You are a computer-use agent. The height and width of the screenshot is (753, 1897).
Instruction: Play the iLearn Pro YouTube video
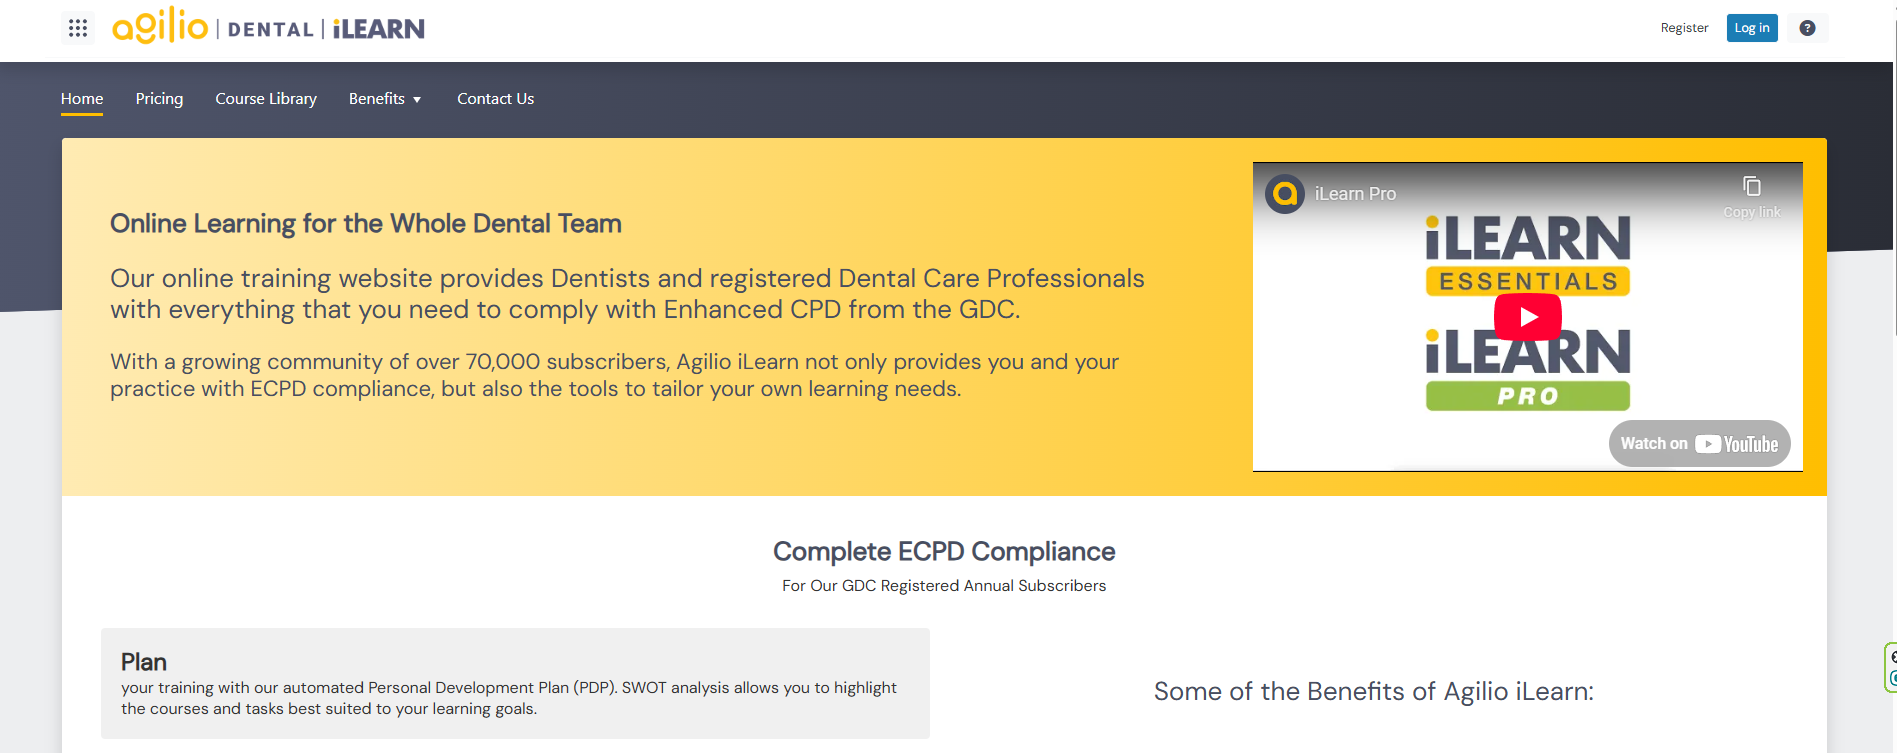[x=1527, y=317]
